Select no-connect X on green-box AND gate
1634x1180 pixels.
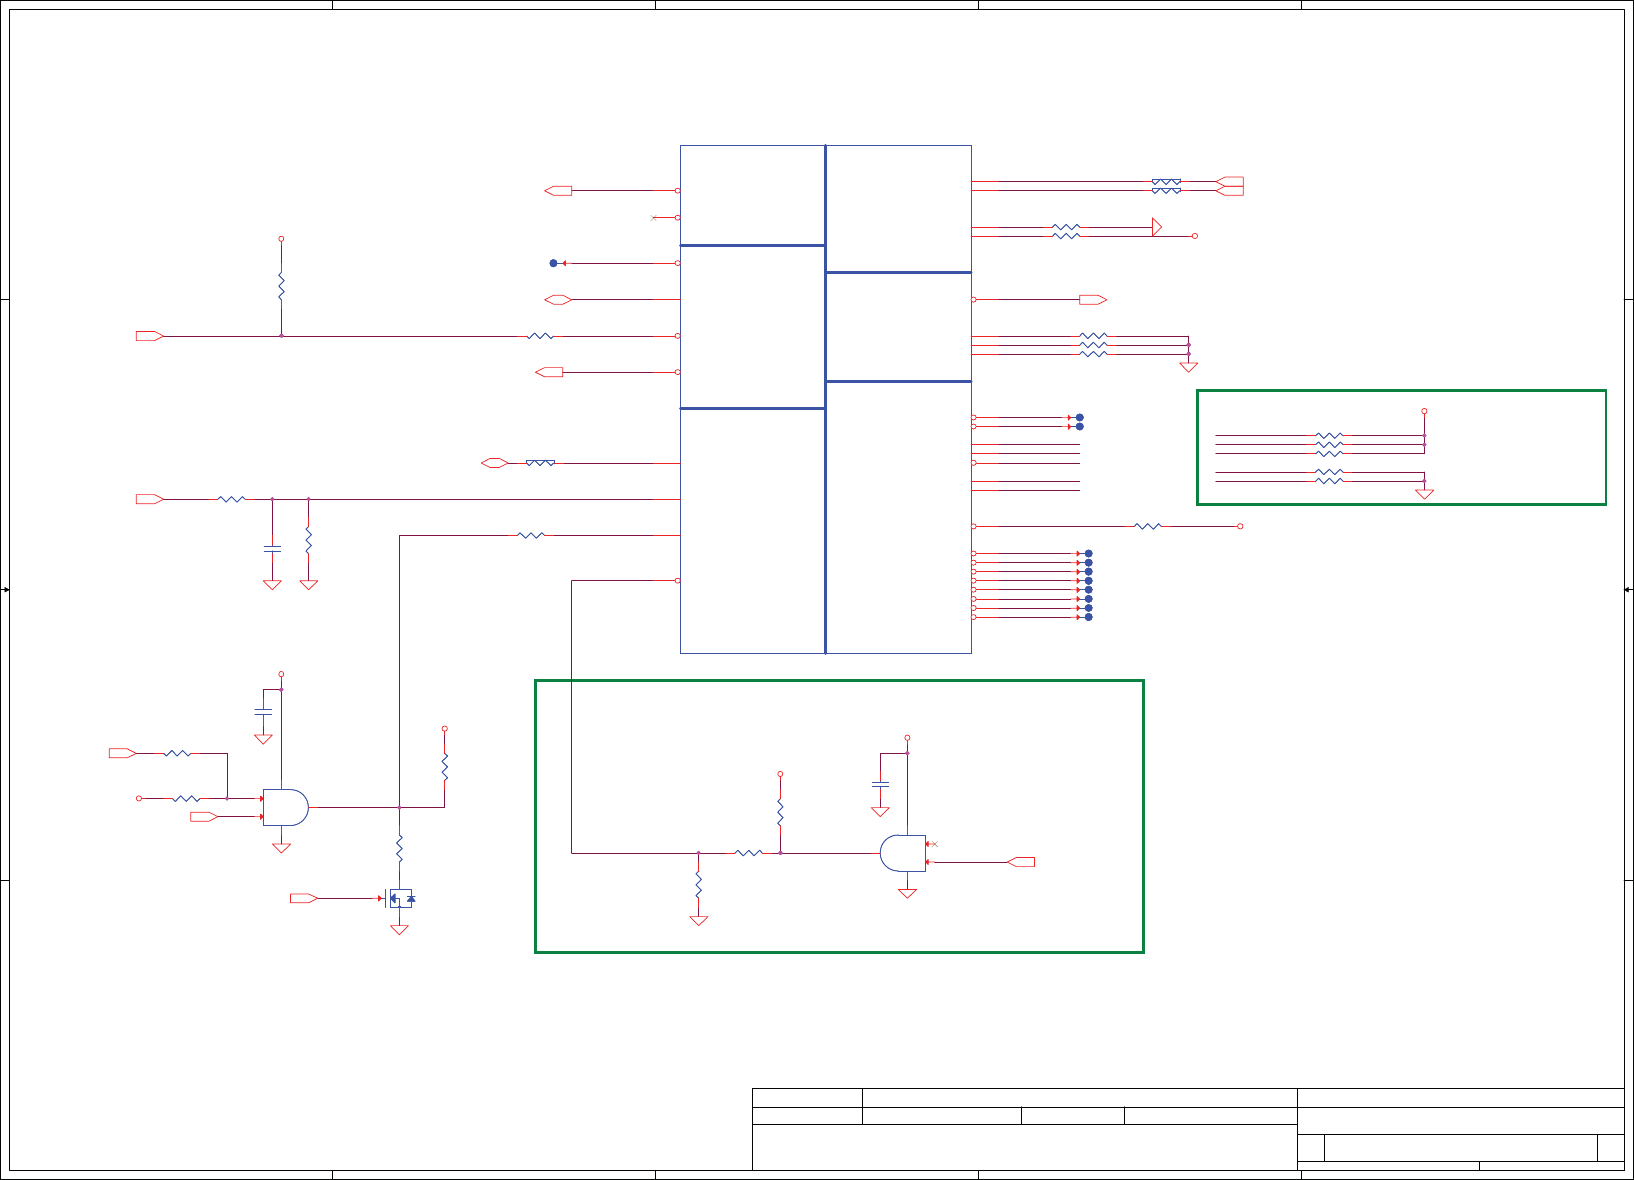pos(935,844)
